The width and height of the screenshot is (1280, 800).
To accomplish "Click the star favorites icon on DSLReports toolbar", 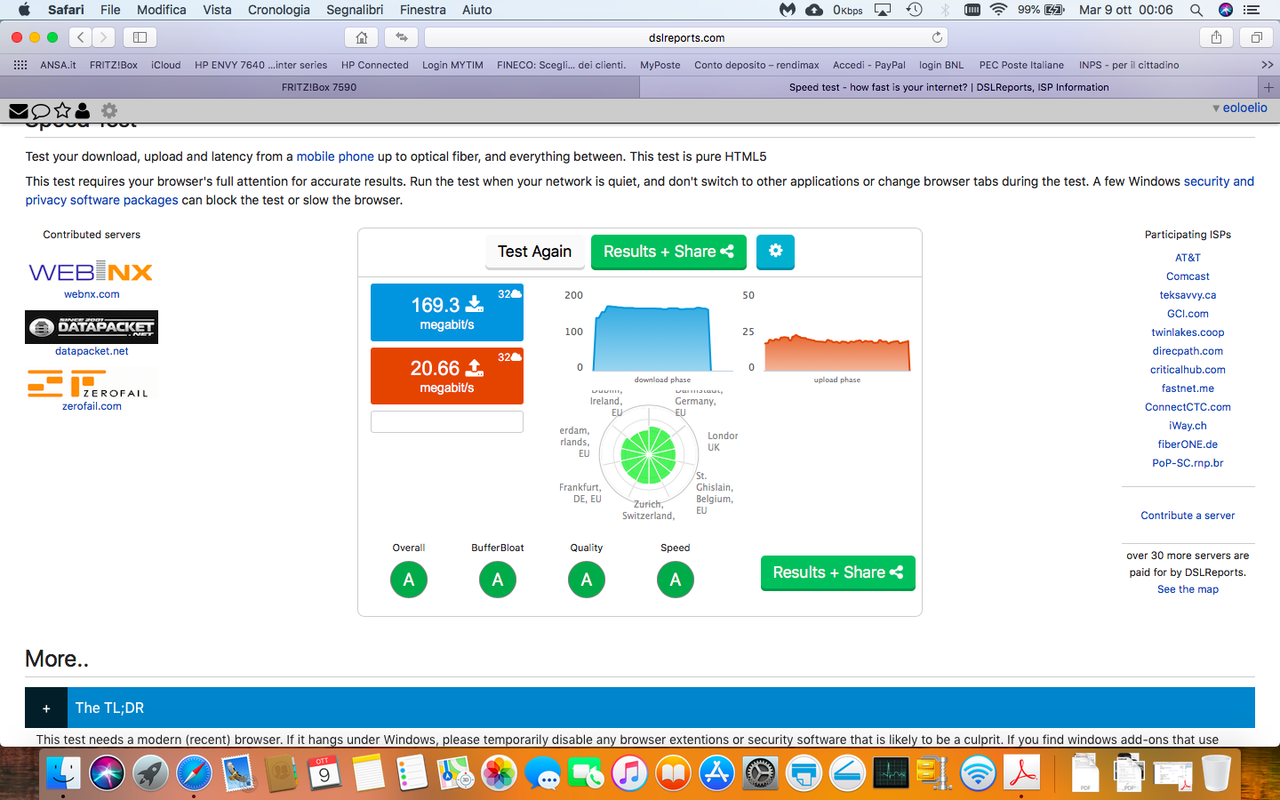I will (x=62, y=110).
